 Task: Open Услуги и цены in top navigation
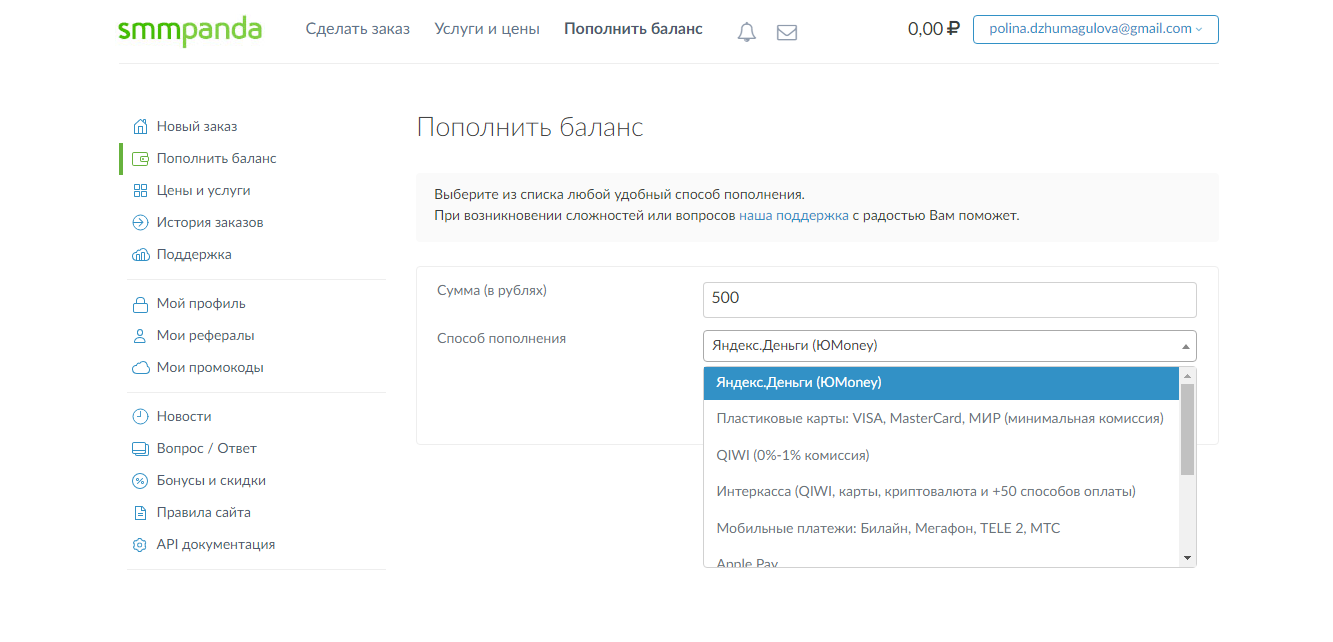coord(487,29)
